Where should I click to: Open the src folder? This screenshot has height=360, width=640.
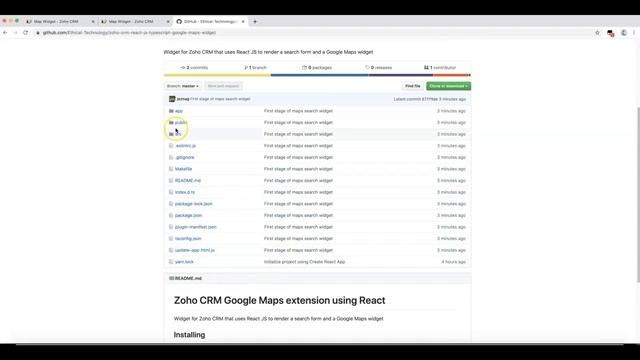(x=178, y=134)
